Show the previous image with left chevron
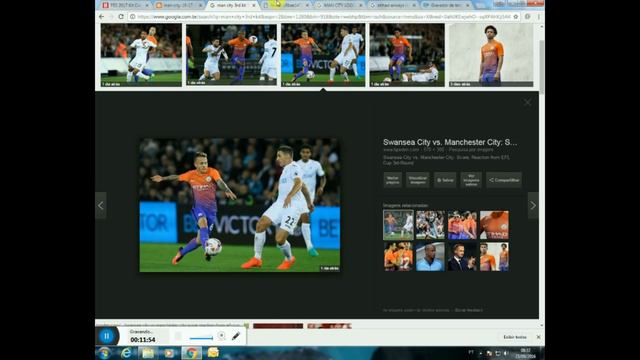The height and width of the screenshot is (360, 640). click(101, 206)
